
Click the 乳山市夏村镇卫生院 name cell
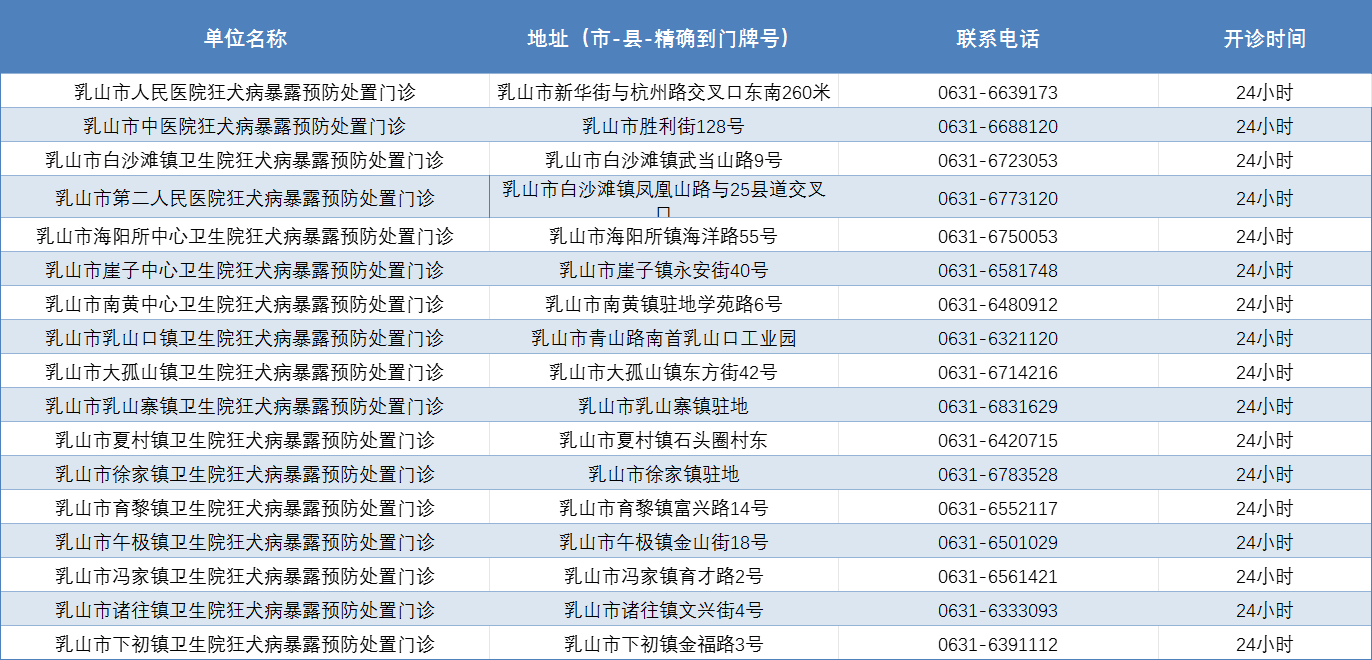(245, 441)
